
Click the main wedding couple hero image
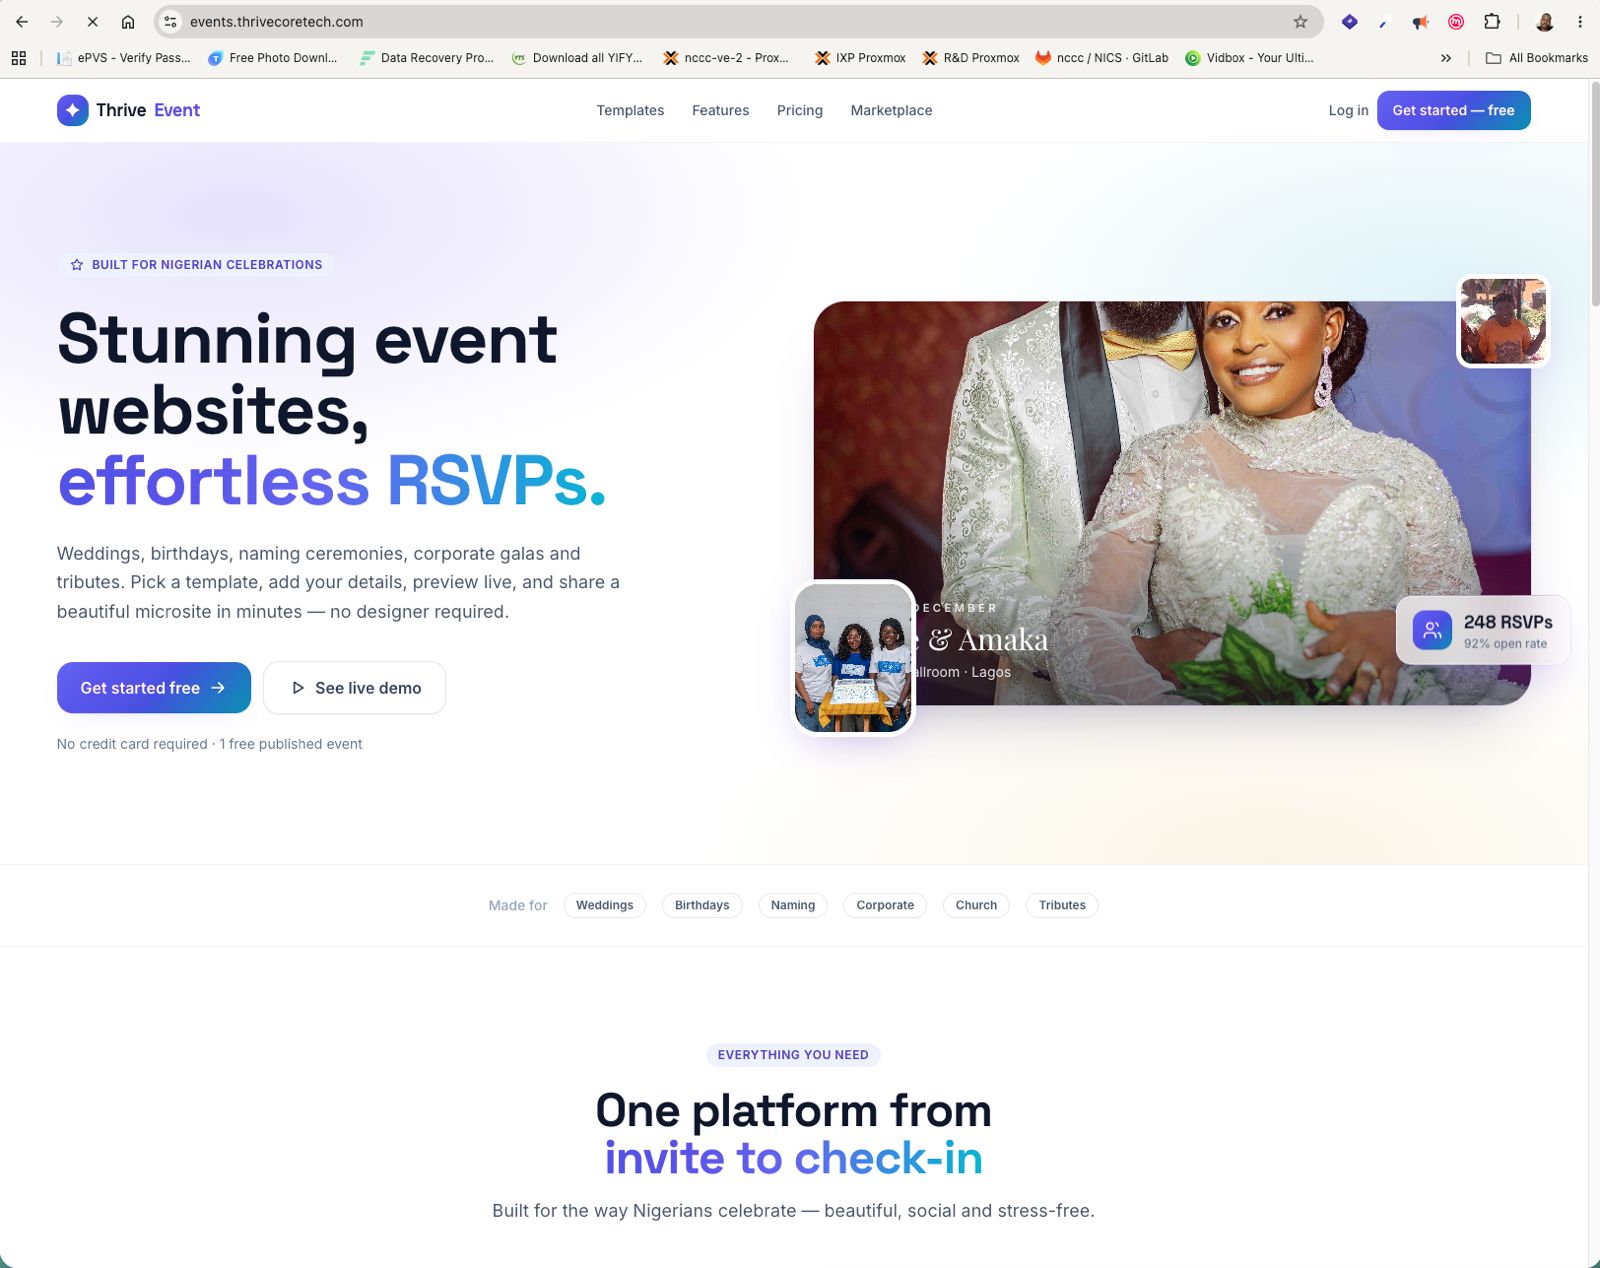1172,503
